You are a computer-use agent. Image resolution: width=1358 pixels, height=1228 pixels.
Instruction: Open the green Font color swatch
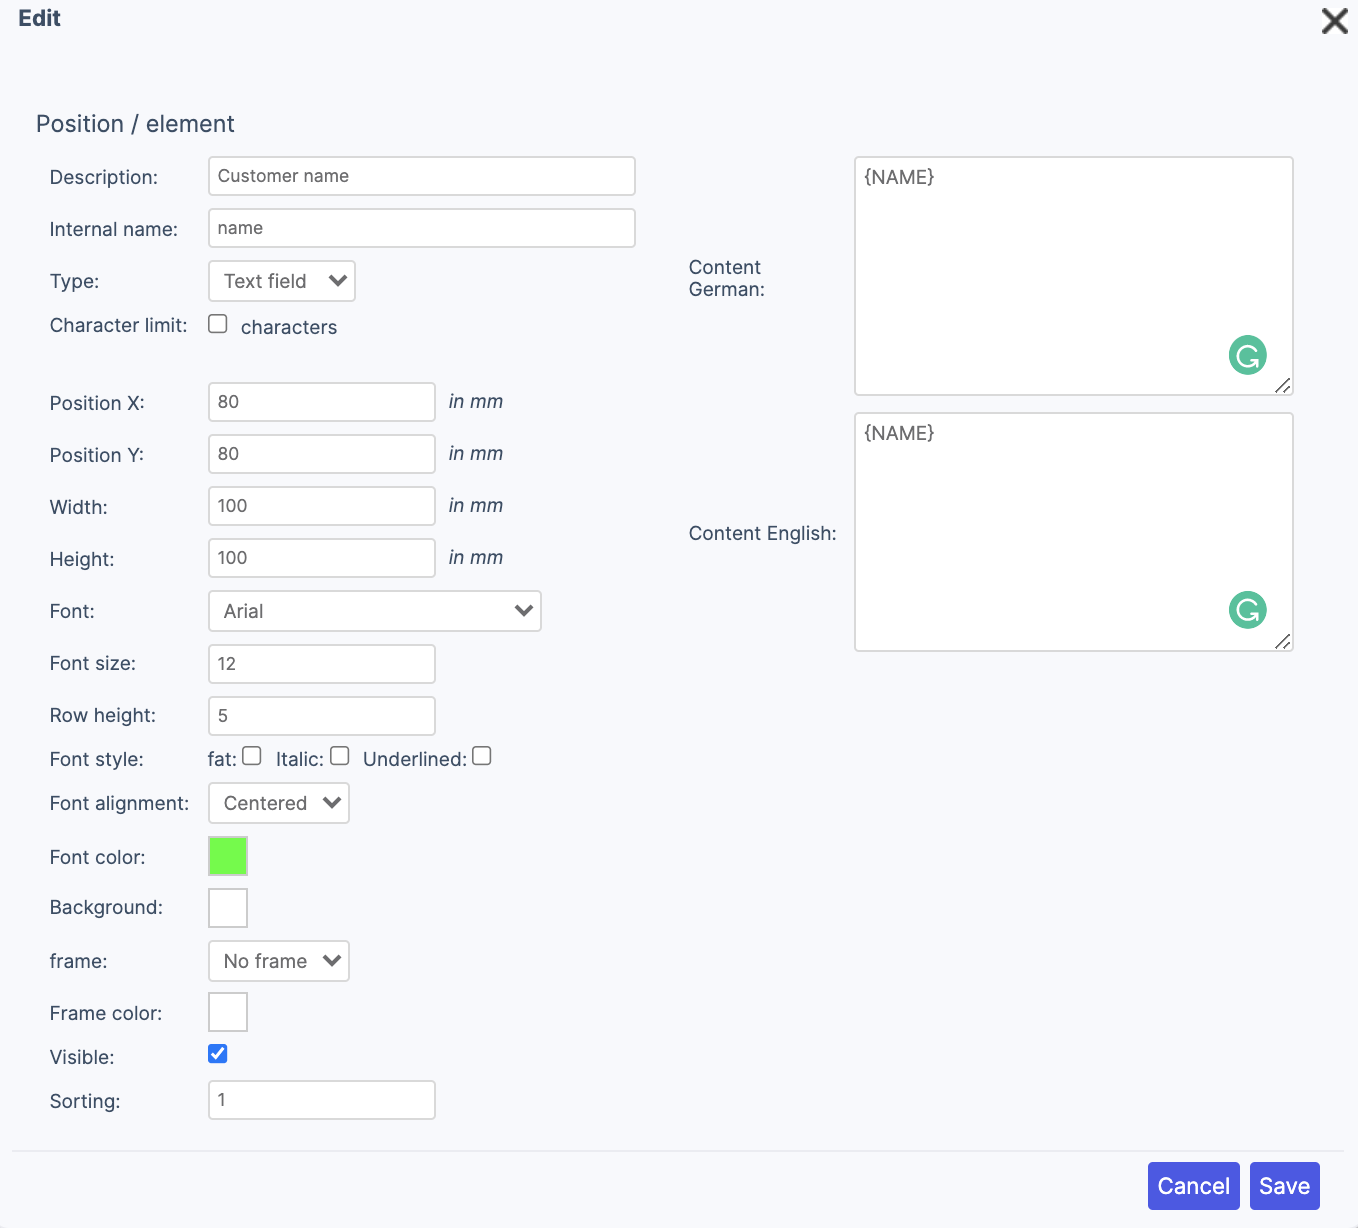coord(228,856)
